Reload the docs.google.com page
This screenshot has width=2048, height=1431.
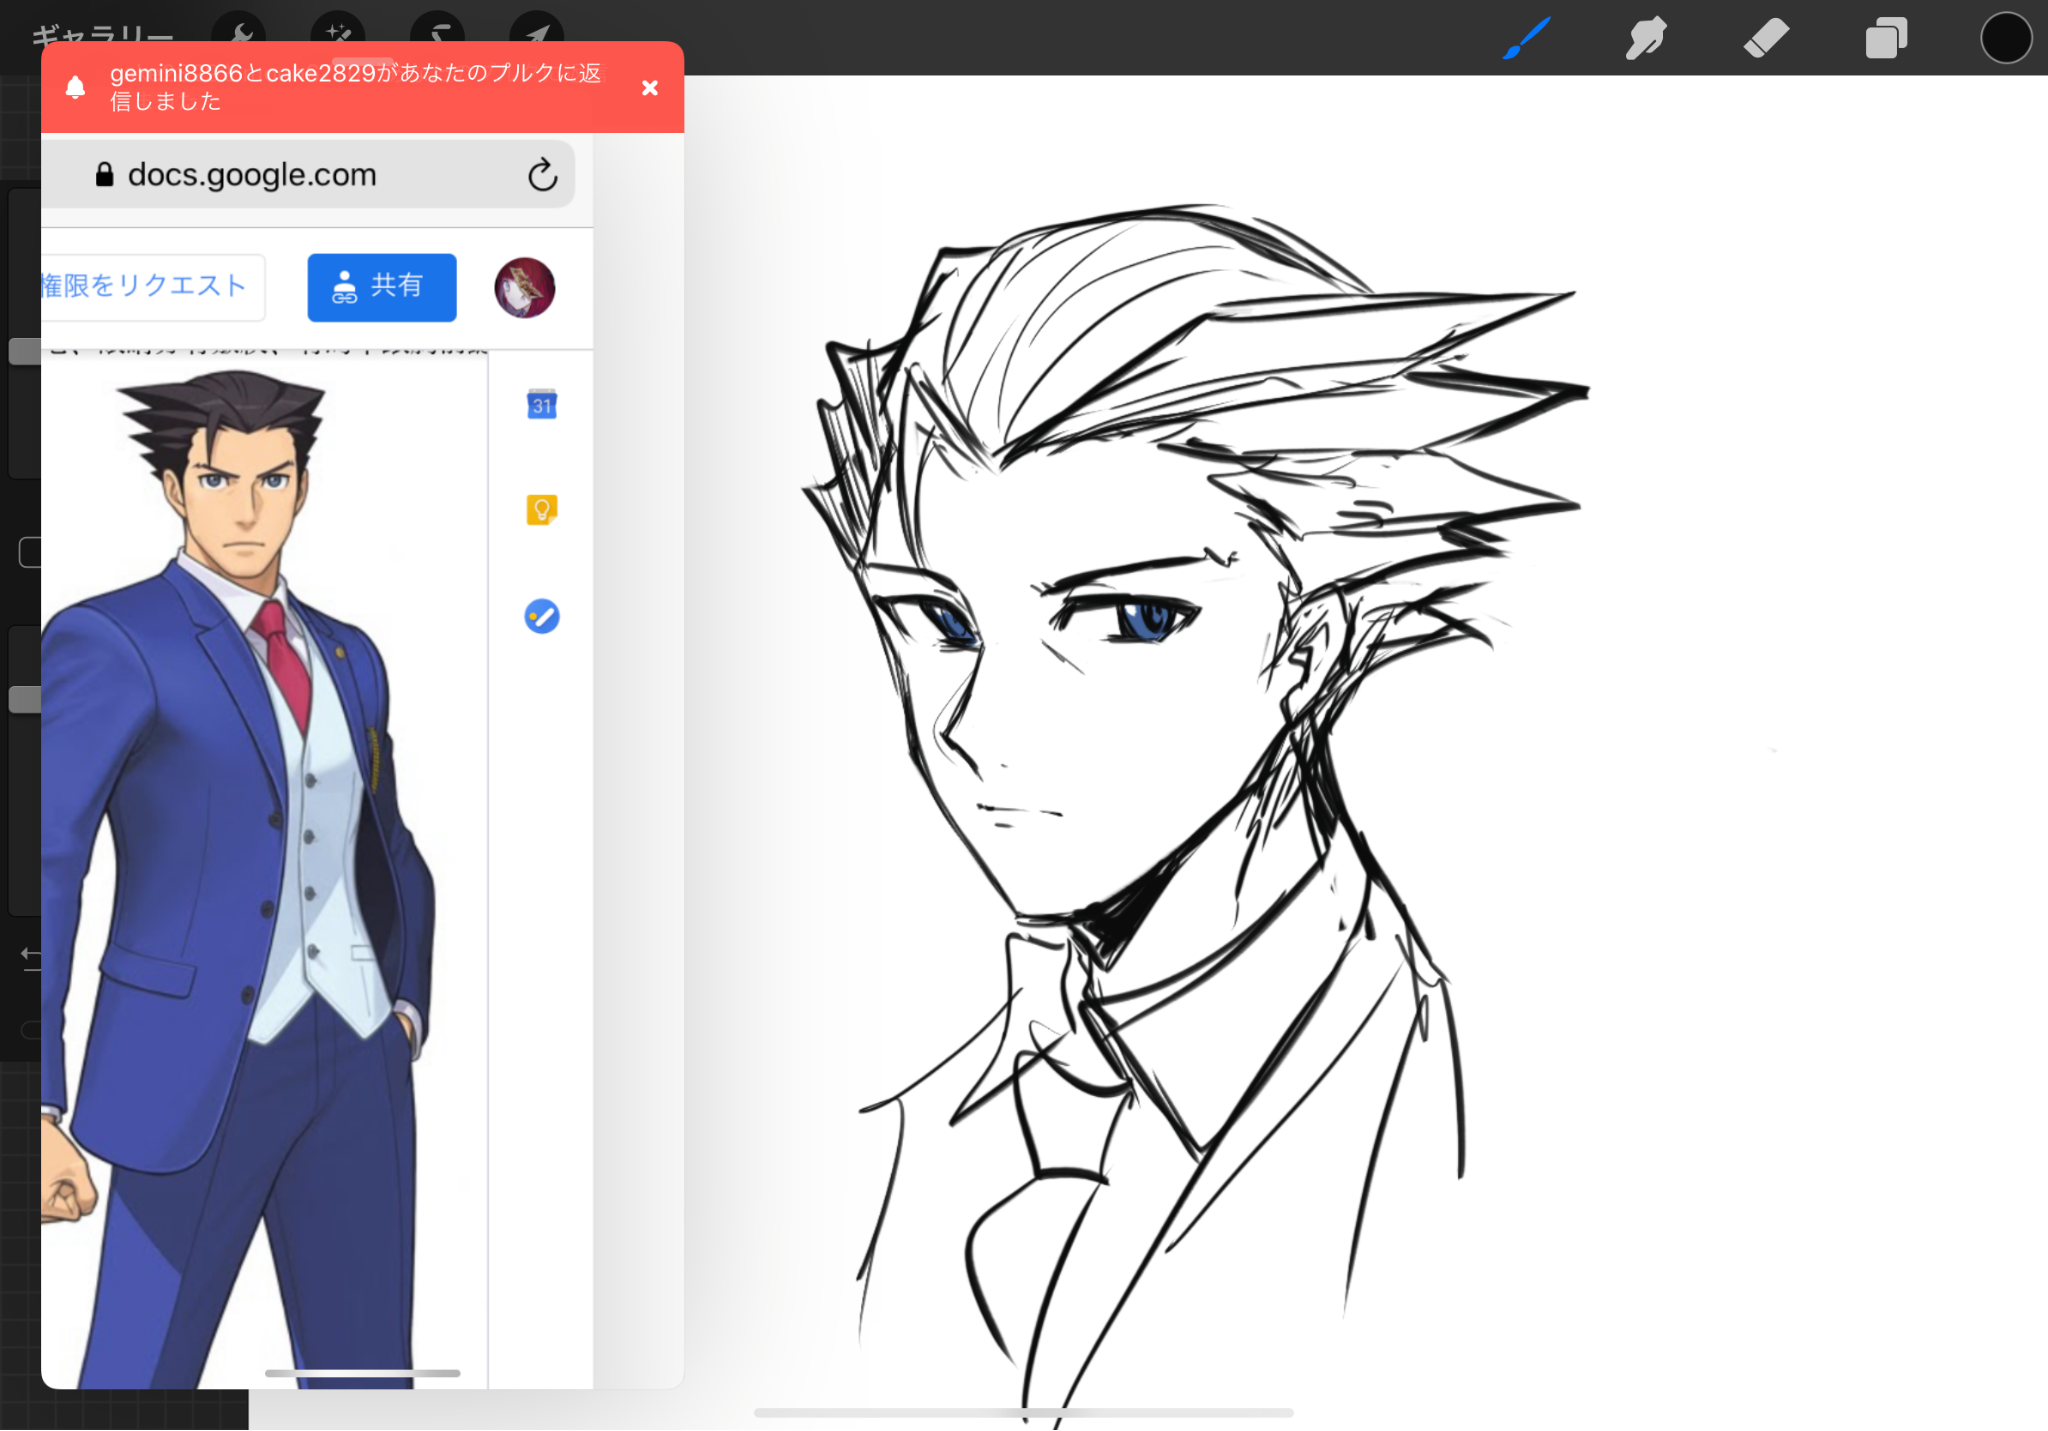point(542,175)
